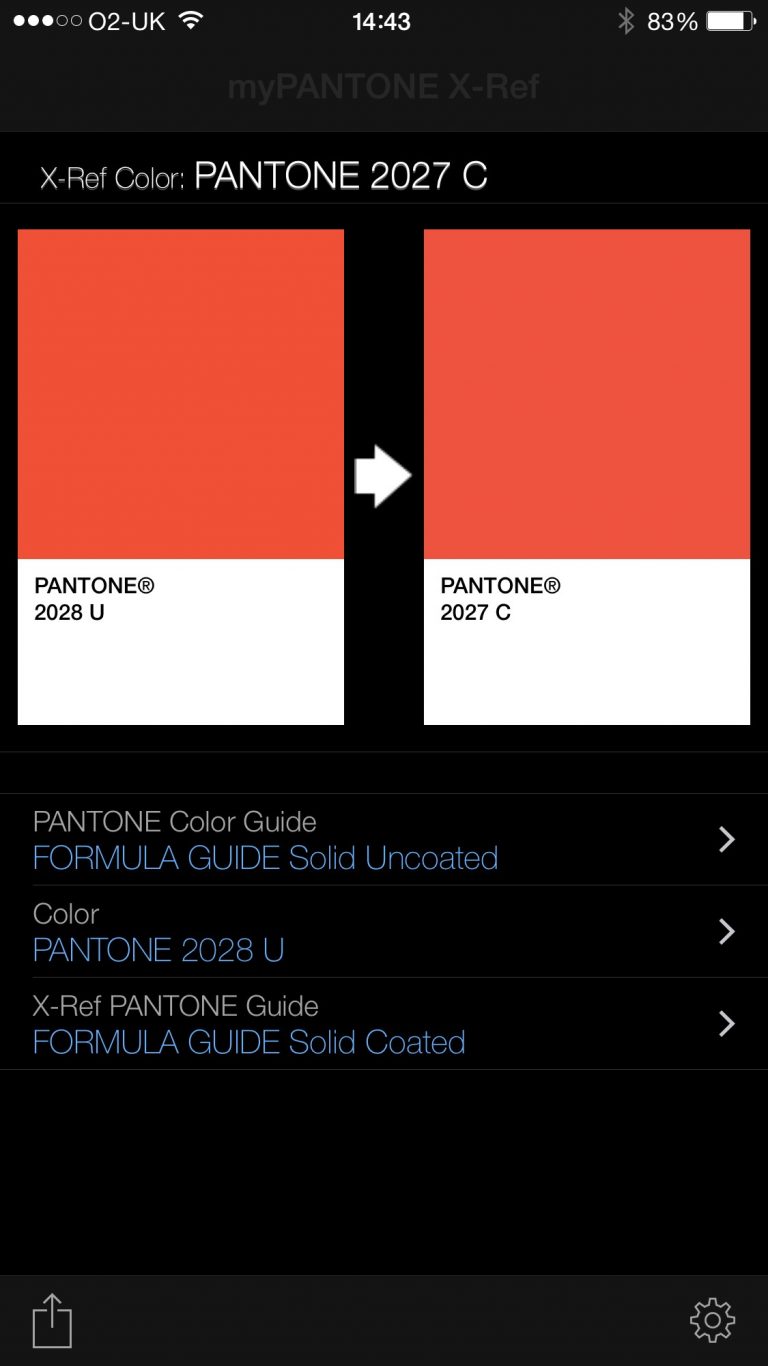This screenshot has width=768, height=1366.
Task: Tap the signal strength dots indicator
Action: [x=47, y=21]
